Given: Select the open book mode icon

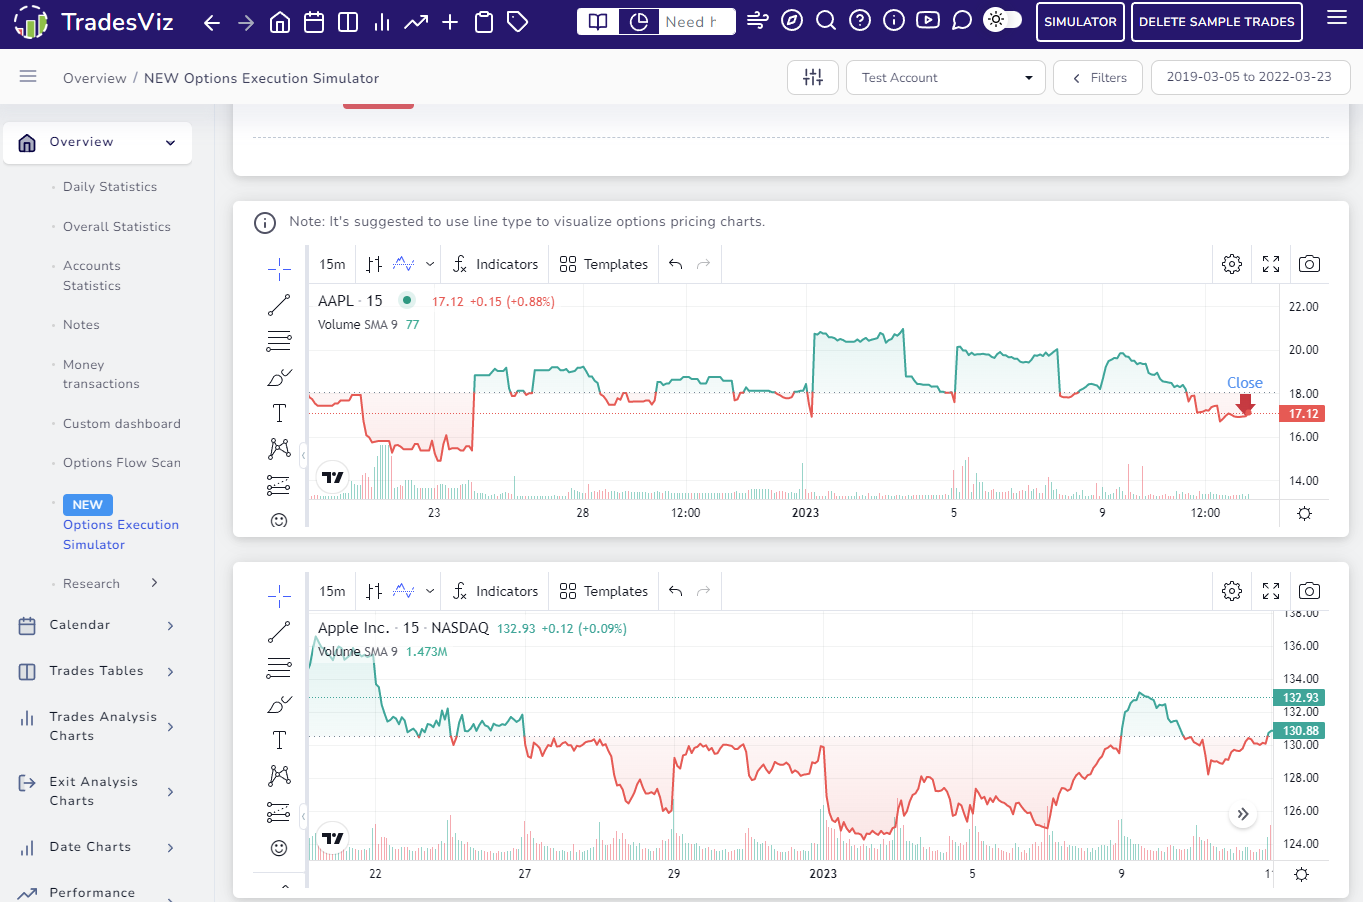Looking at the screenshot, I should tap(598, 22).
